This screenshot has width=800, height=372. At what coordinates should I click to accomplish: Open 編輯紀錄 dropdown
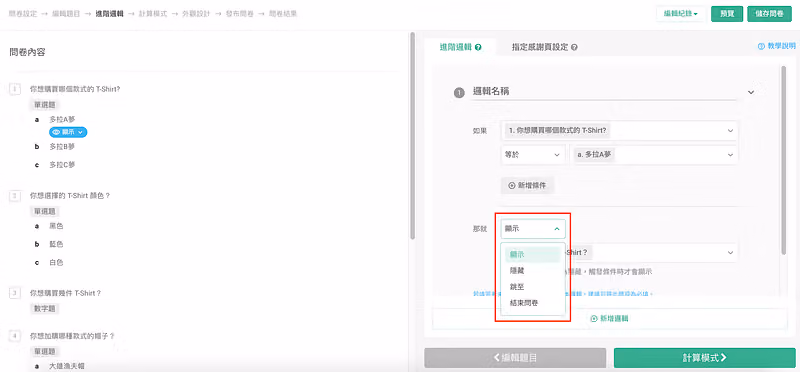point(681,14)
